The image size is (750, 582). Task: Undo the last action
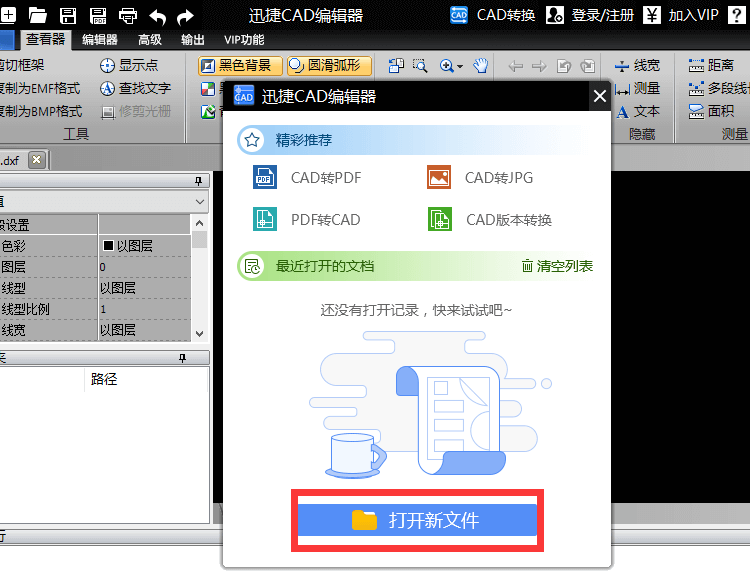coord(157,17)
